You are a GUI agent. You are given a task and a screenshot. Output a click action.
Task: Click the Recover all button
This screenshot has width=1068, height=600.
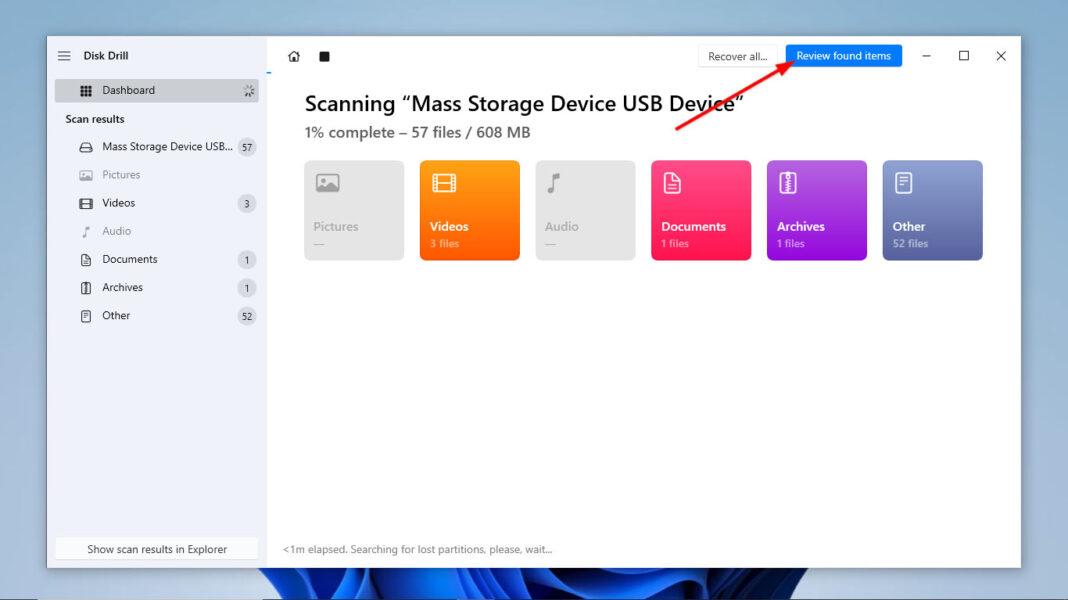pyautogui.click(x=737, y=56)
